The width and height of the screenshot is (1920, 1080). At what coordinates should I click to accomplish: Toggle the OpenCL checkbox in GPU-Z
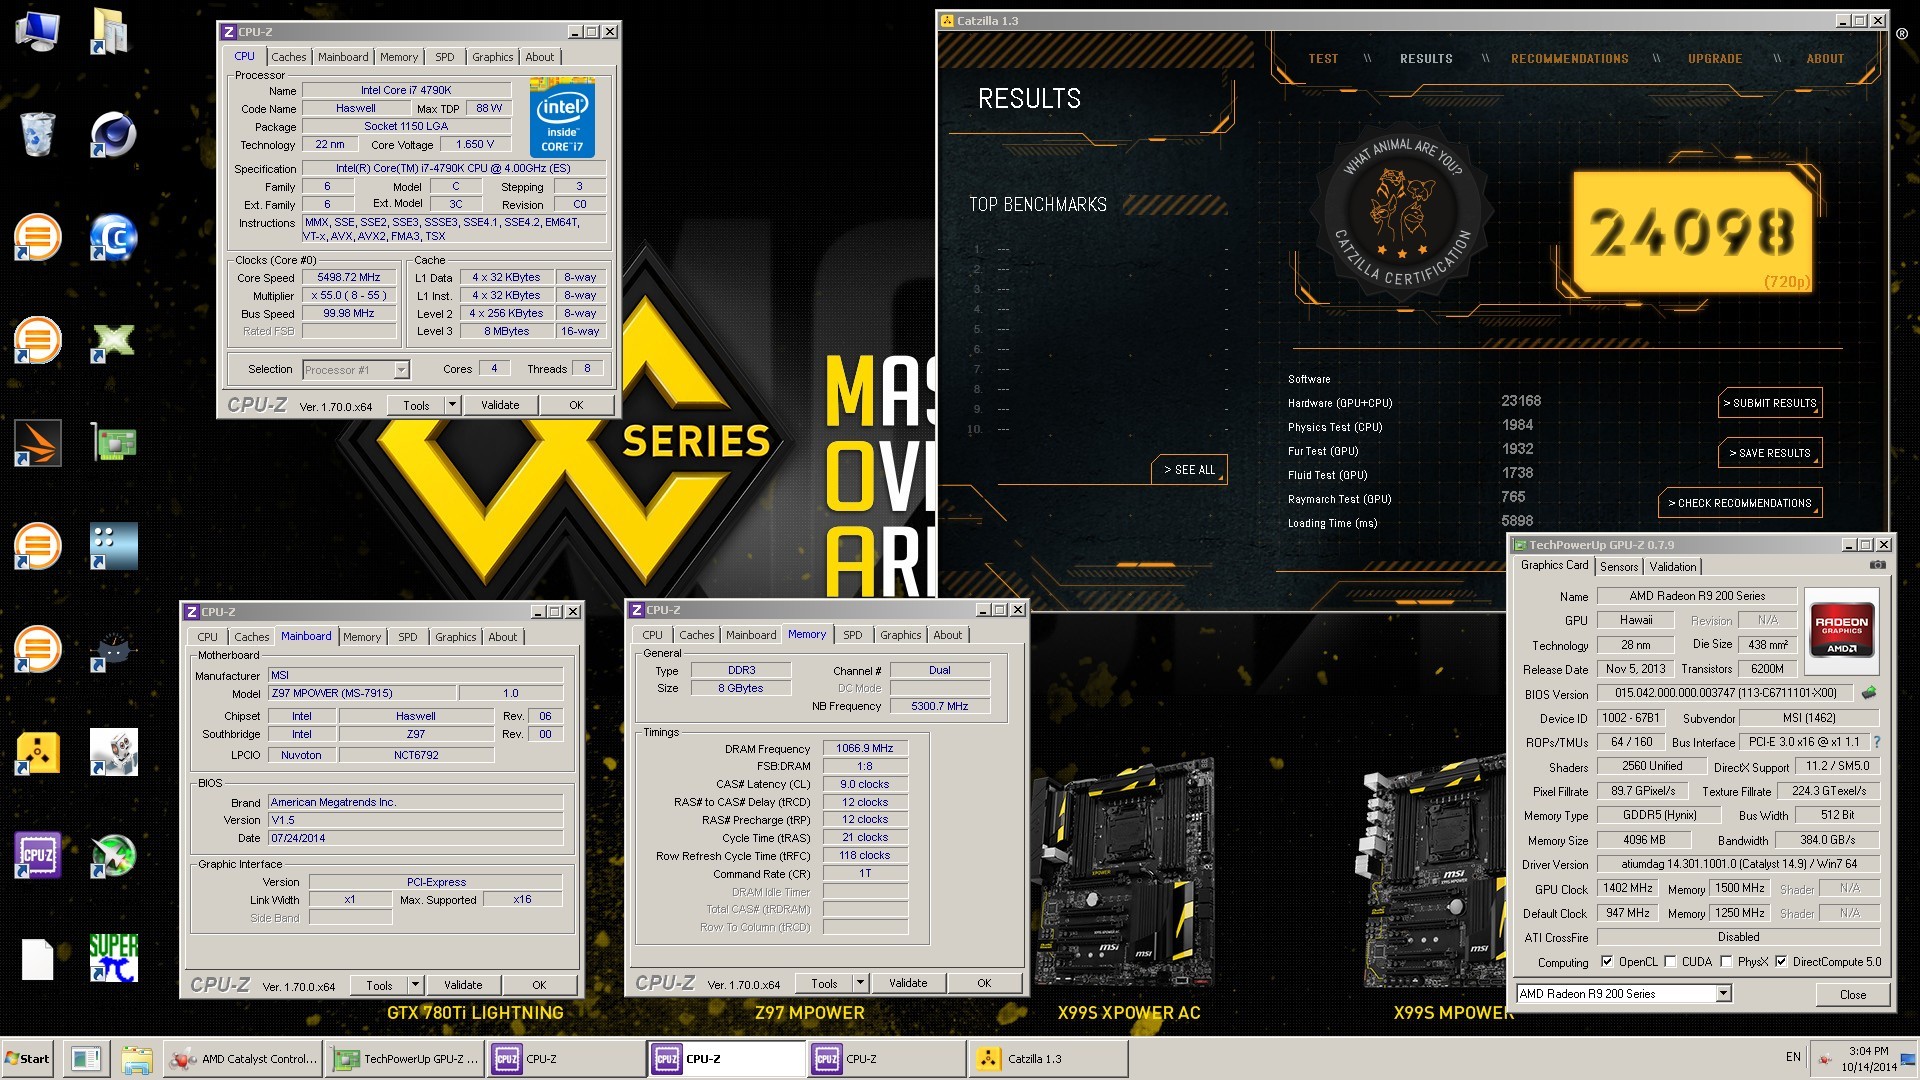coord(1606,962)
